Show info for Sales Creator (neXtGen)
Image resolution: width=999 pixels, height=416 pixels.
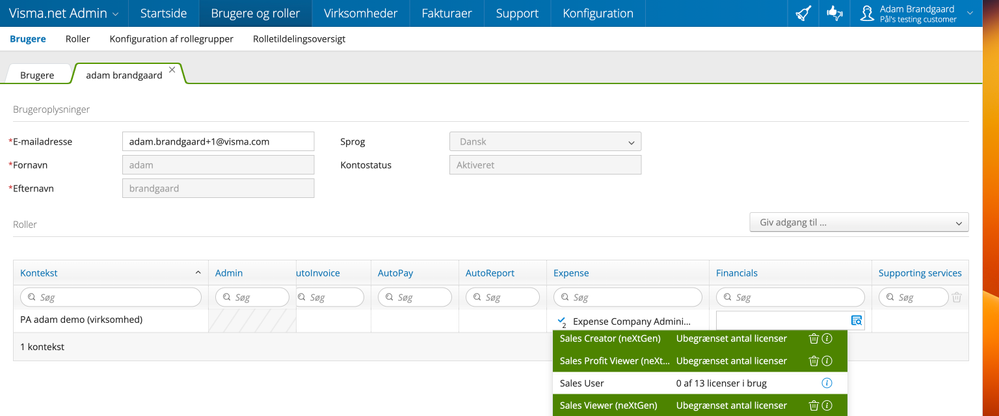point(827,338)
